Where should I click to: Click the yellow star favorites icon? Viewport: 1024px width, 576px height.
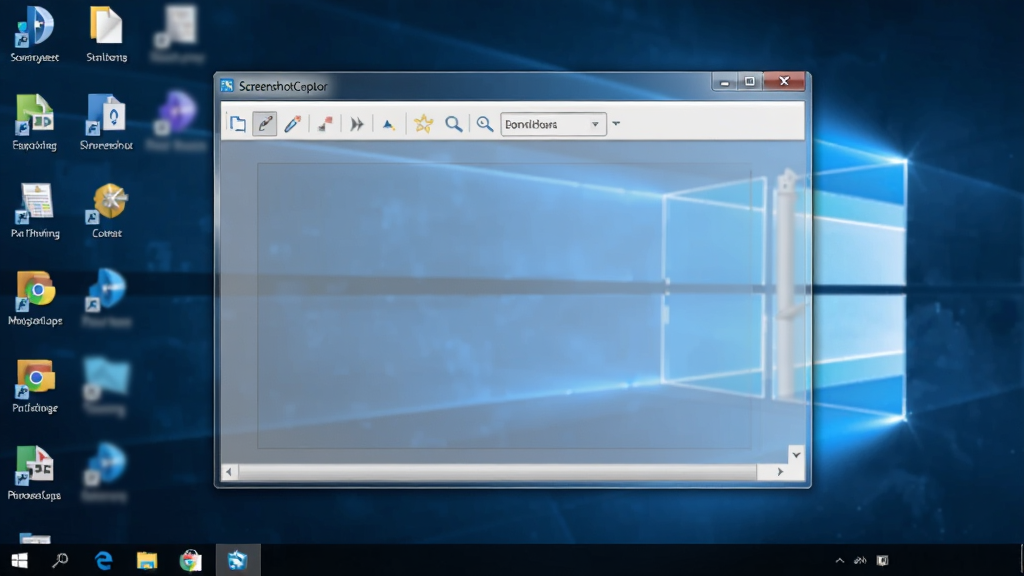[423, 123]
